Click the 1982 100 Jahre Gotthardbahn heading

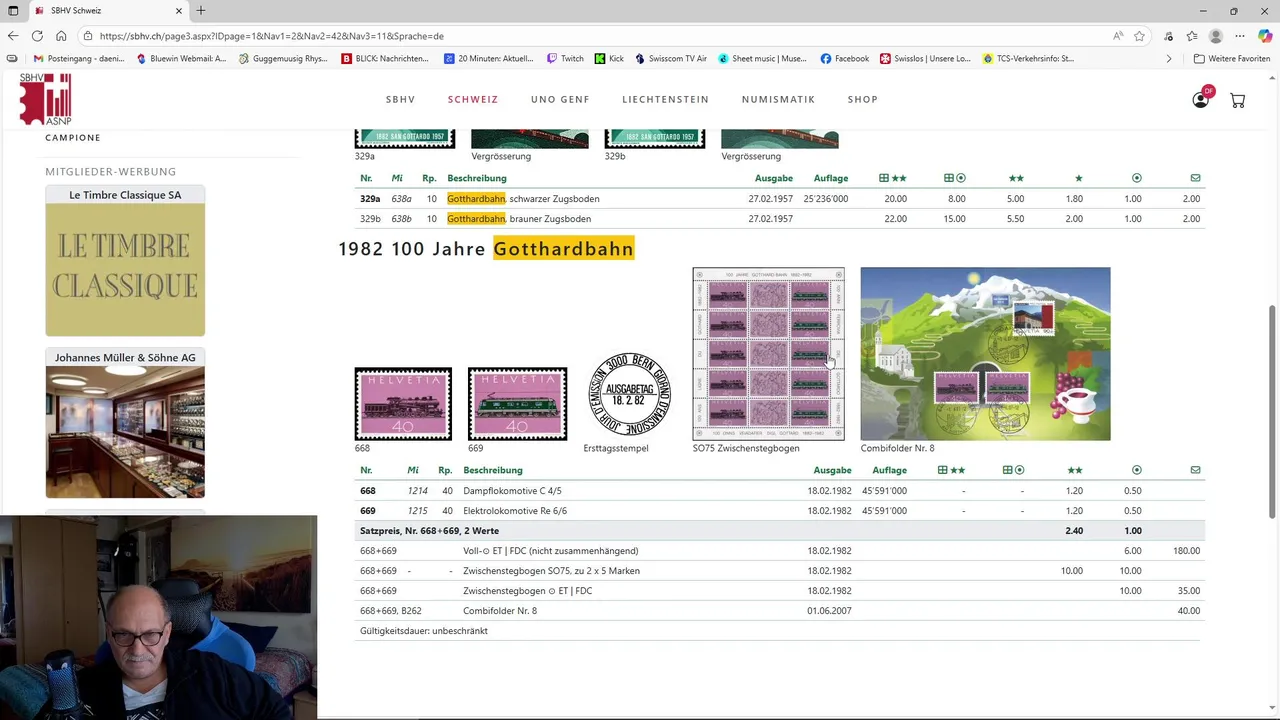point(486,249)
